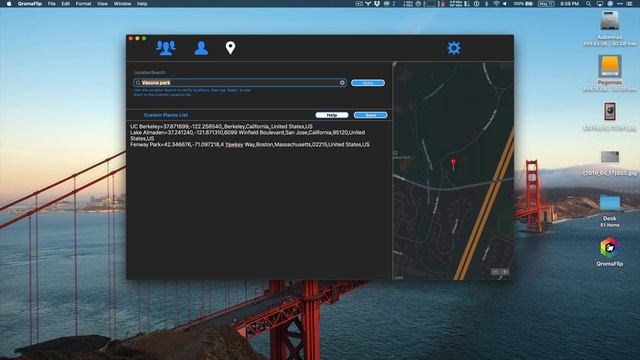
Task: Zoom in the map with plus button
Action: pyautogui.click(x=504, y=272)
